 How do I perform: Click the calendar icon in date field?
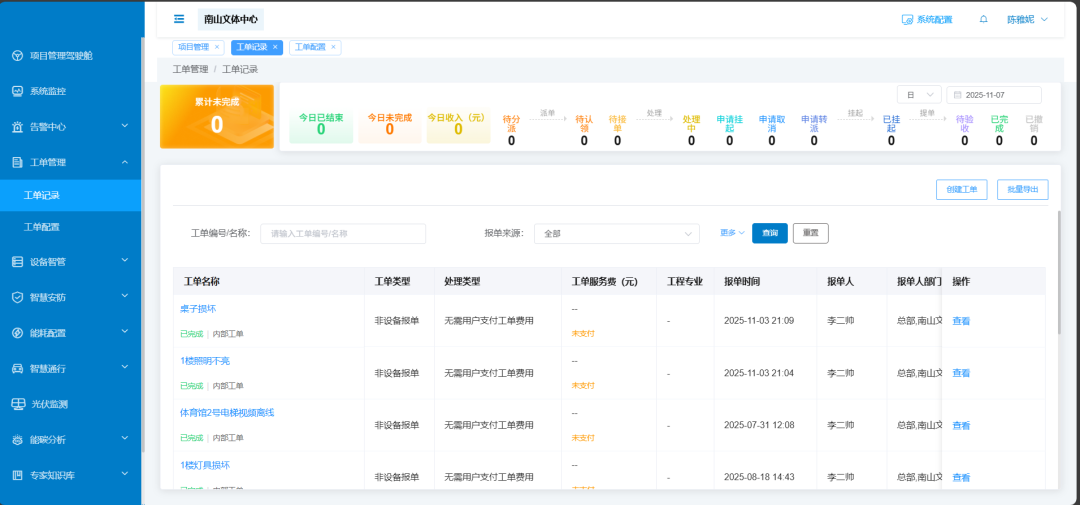(957, 95)
